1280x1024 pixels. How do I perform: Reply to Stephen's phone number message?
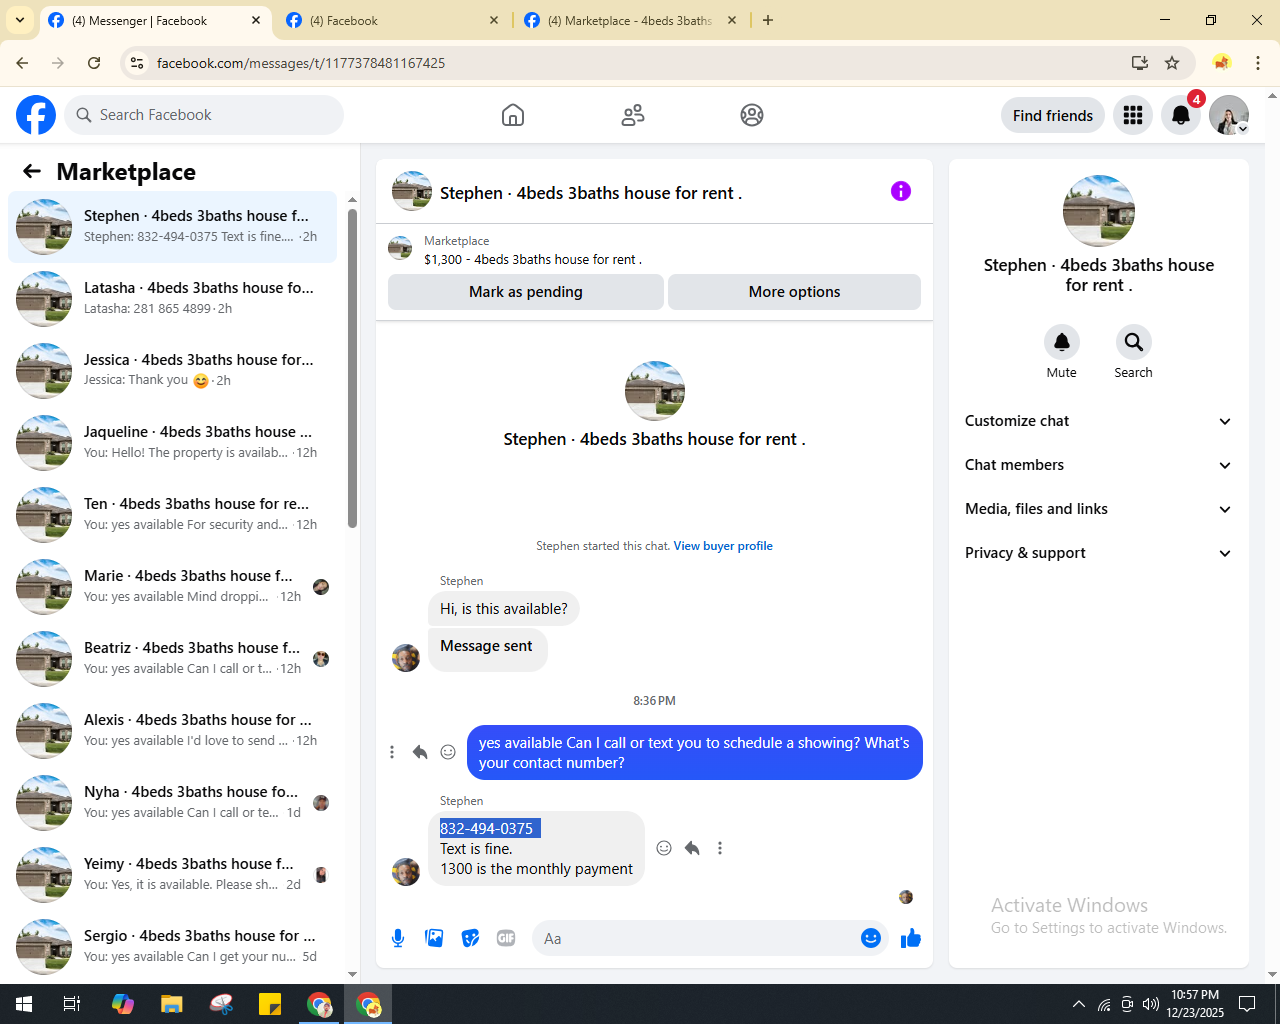click(692, 848)
